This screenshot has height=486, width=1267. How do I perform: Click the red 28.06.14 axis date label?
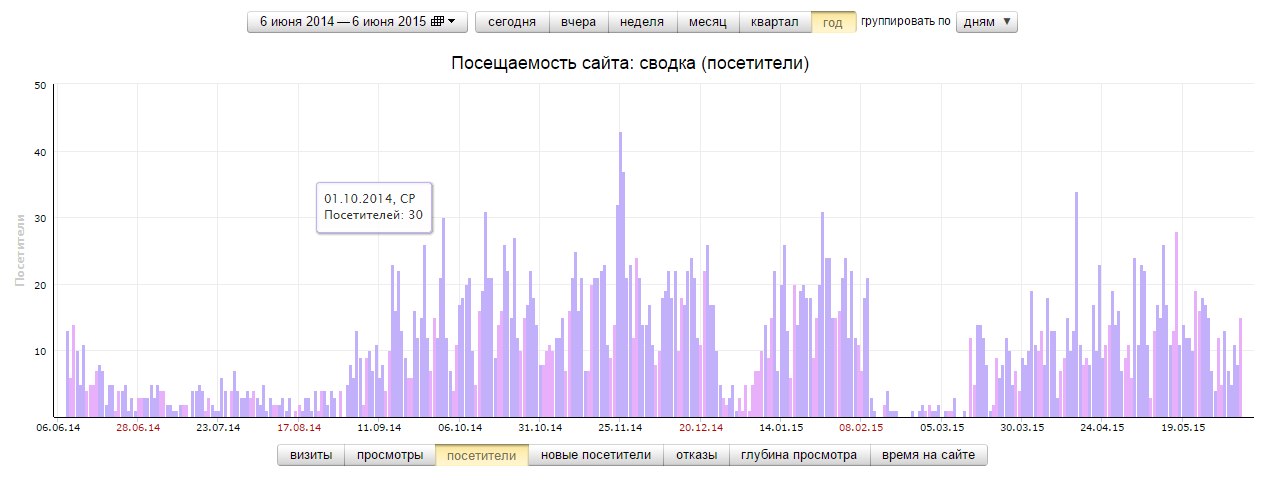138,427
